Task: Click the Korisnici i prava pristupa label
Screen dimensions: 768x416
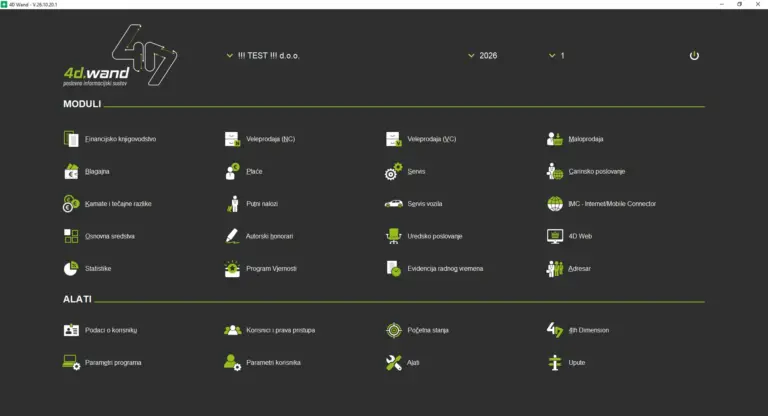Action: pyautogui.click(x=281, y=330)
